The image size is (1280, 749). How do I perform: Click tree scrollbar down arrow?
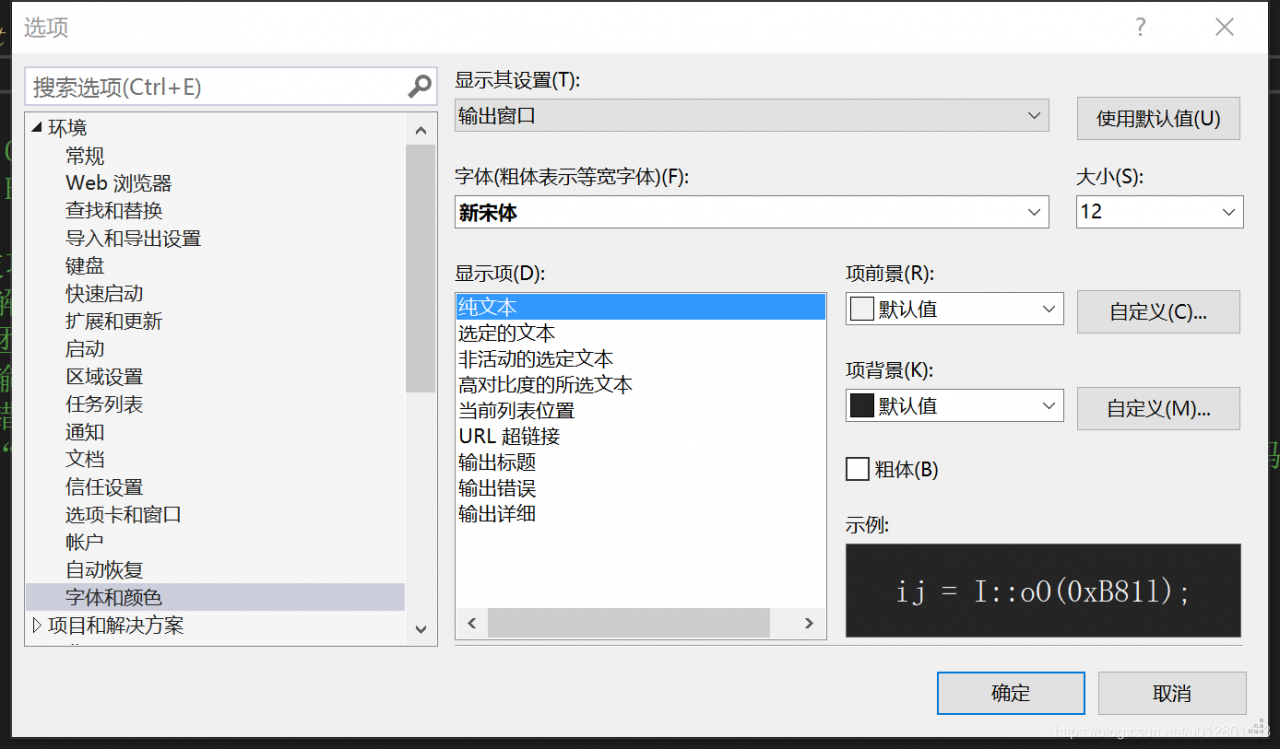pos(420,629)
